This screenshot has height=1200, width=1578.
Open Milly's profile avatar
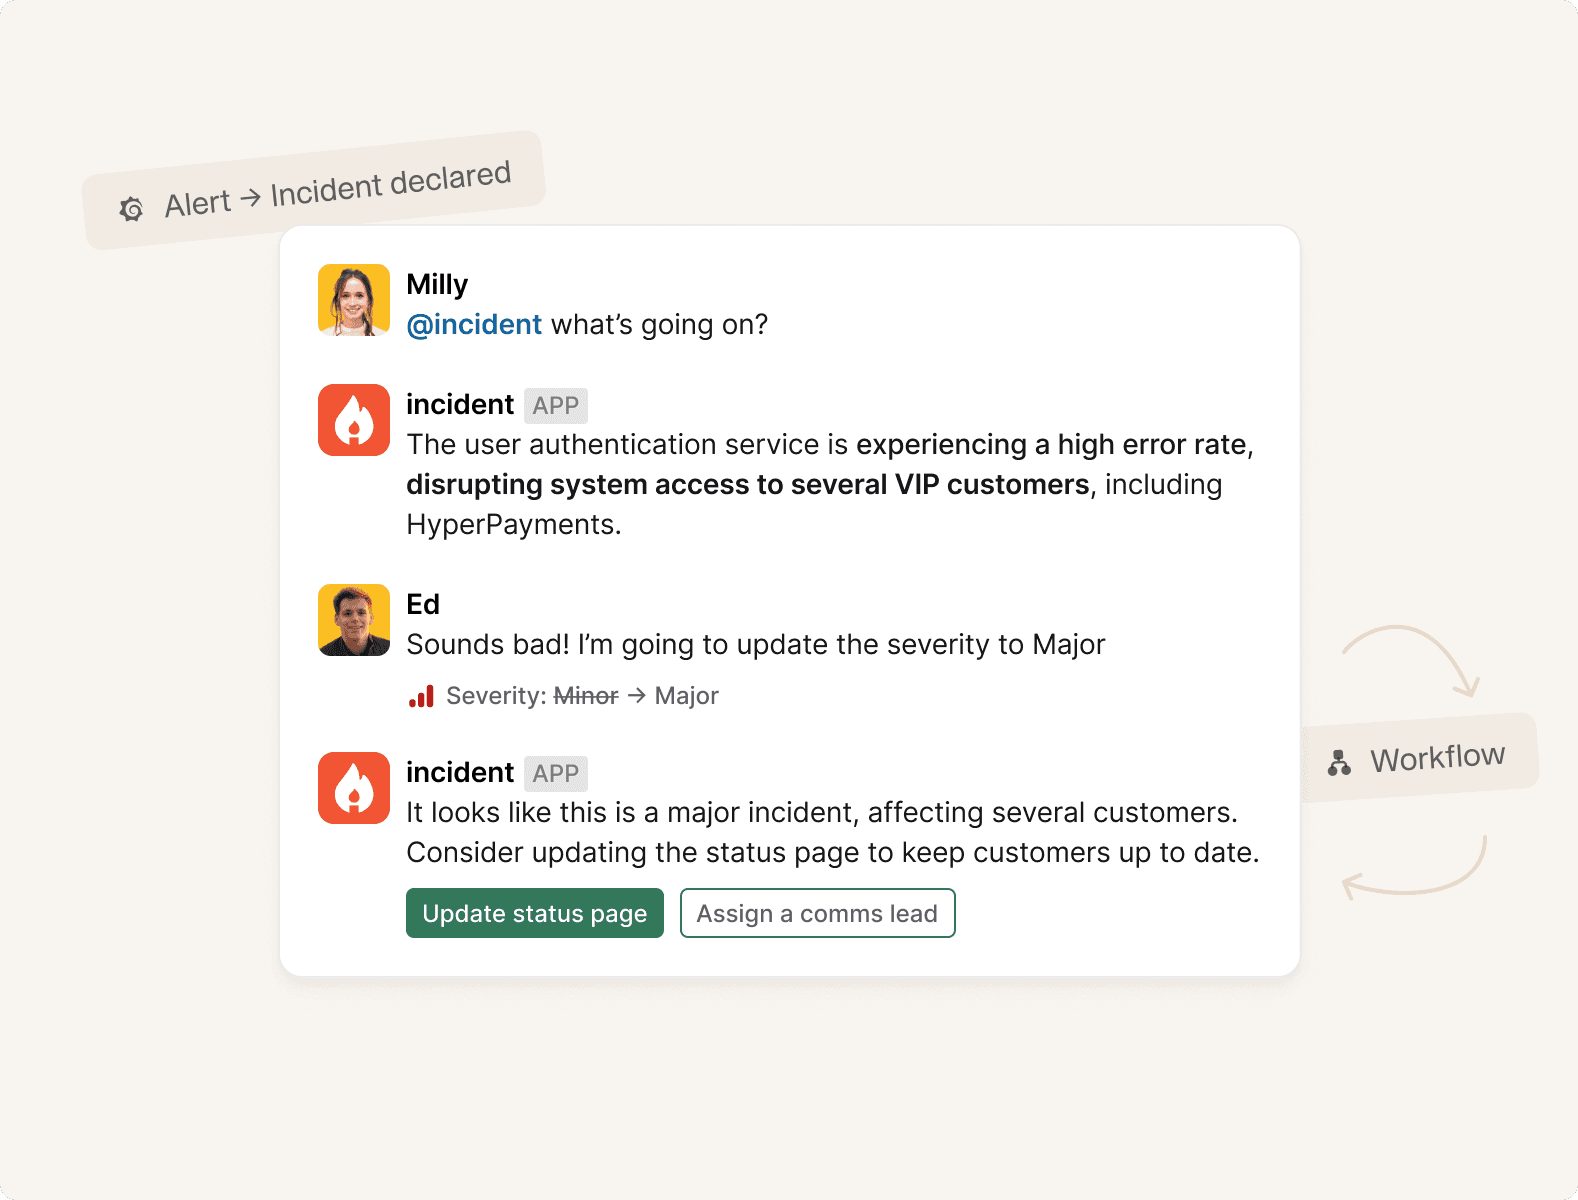[353, 298]
